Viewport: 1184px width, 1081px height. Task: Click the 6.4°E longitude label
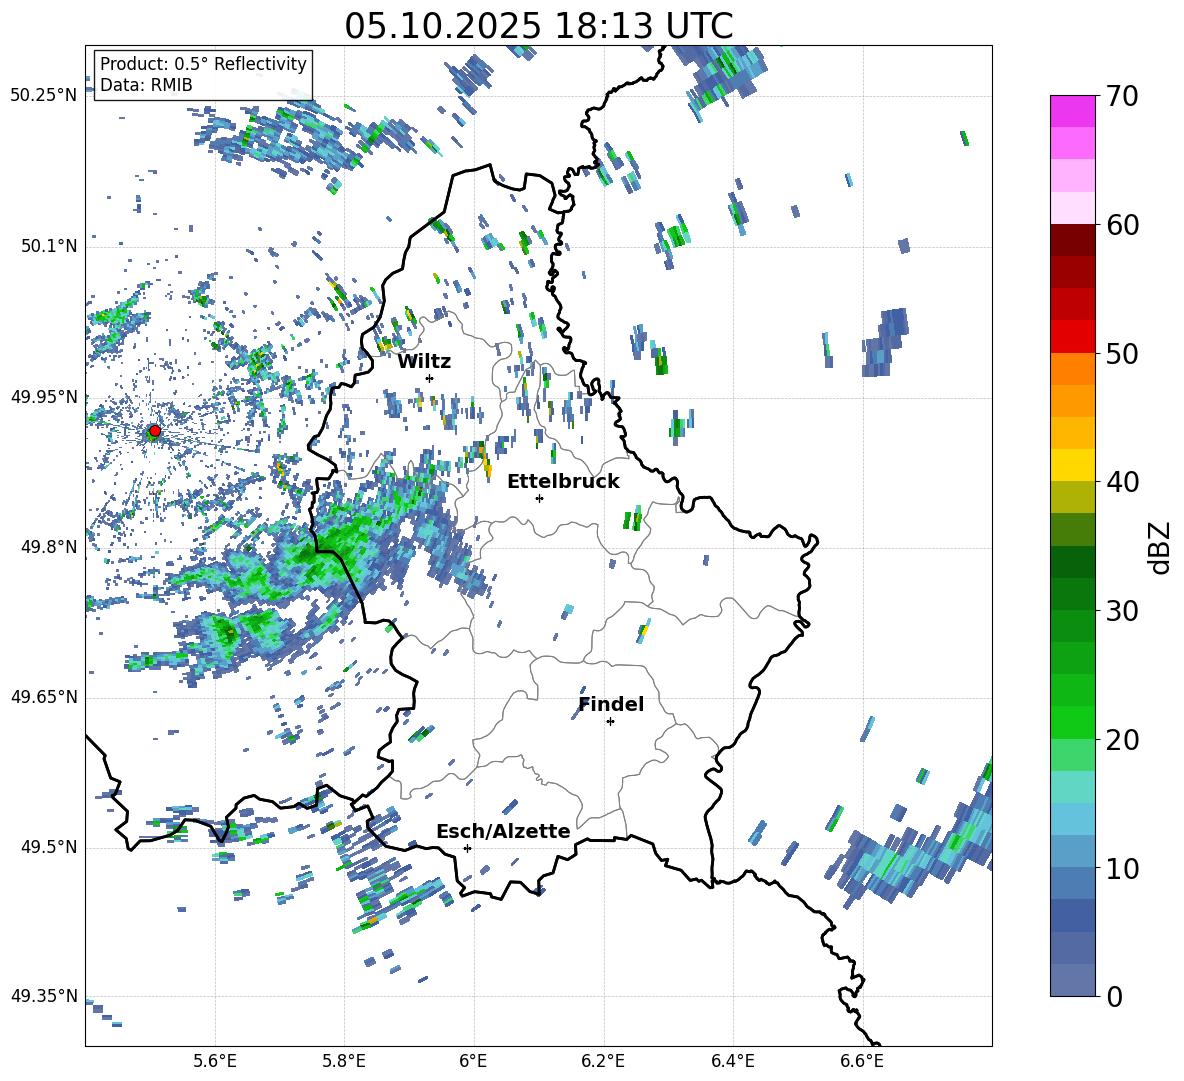click(732, 1061)
